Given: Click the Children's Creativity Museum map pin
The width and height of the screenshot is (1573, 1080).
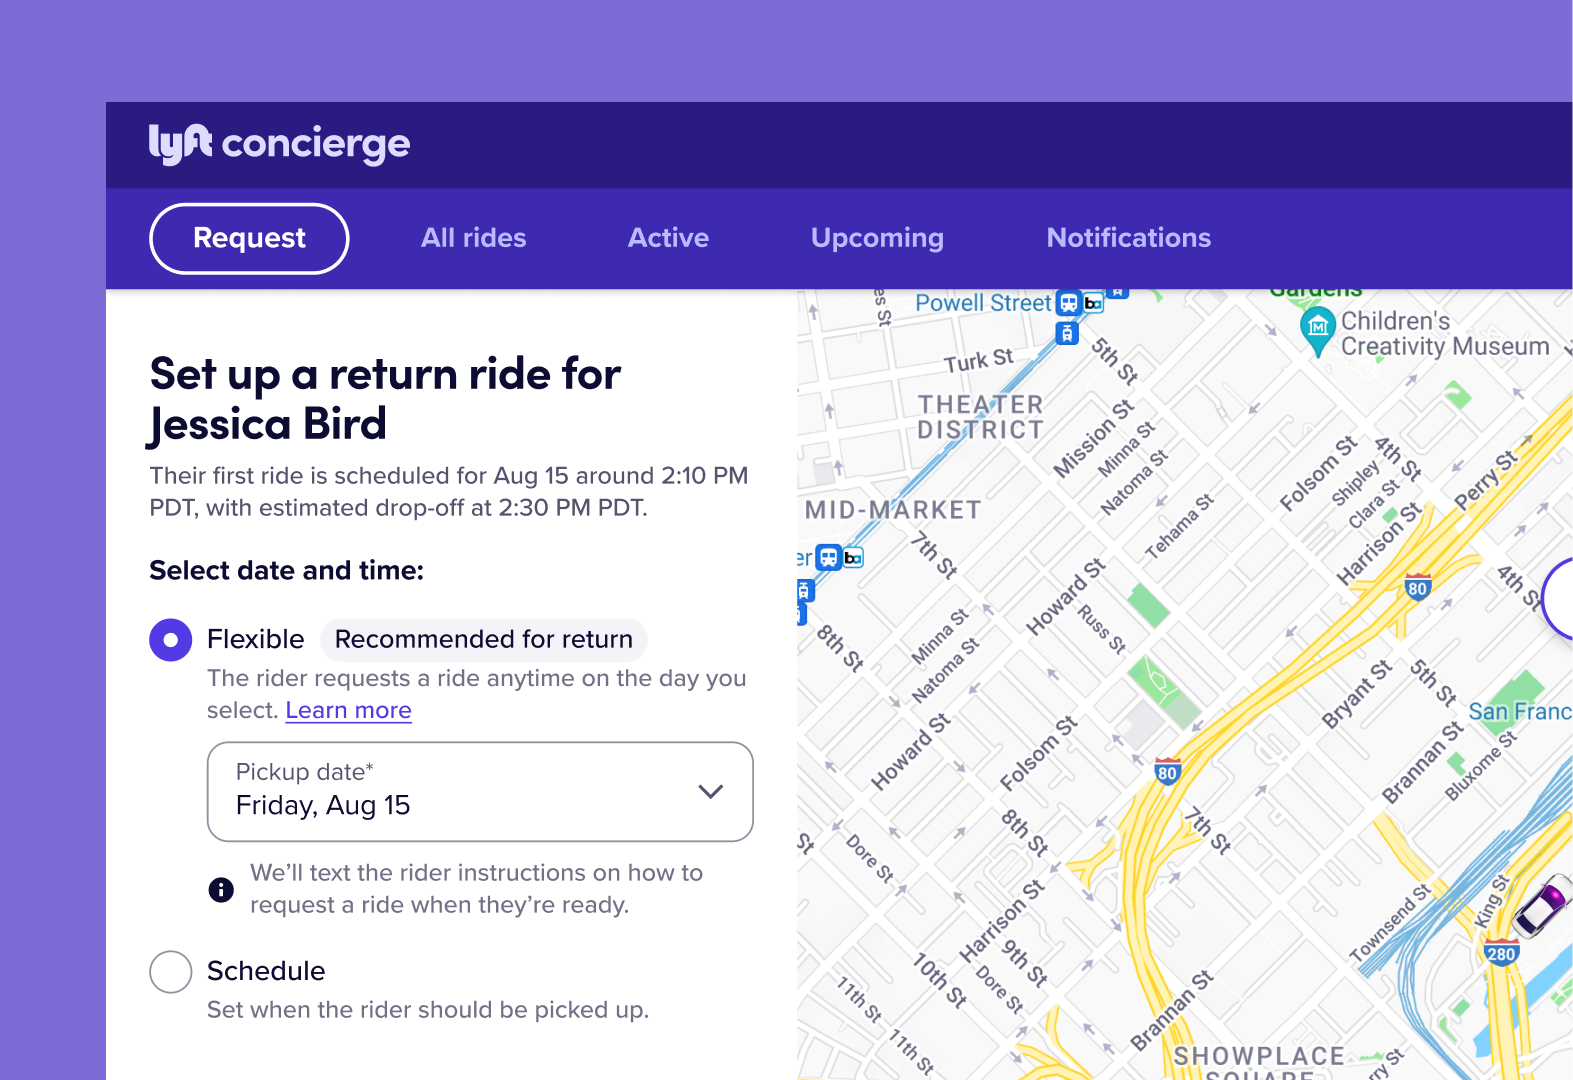Looking at the screenshot, I should tap(1318, 328).
